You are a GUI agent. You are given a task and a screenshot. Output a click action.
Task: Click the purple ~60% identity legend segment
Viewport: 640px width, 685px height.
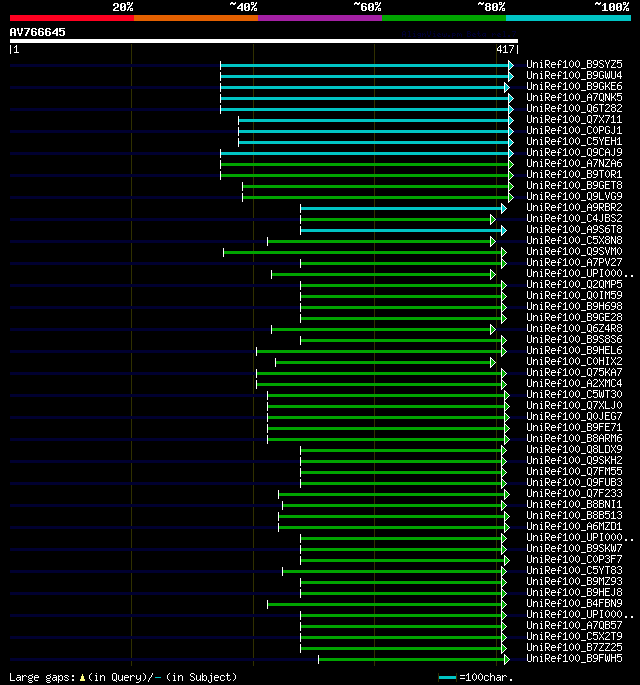[x=320, y=18]
